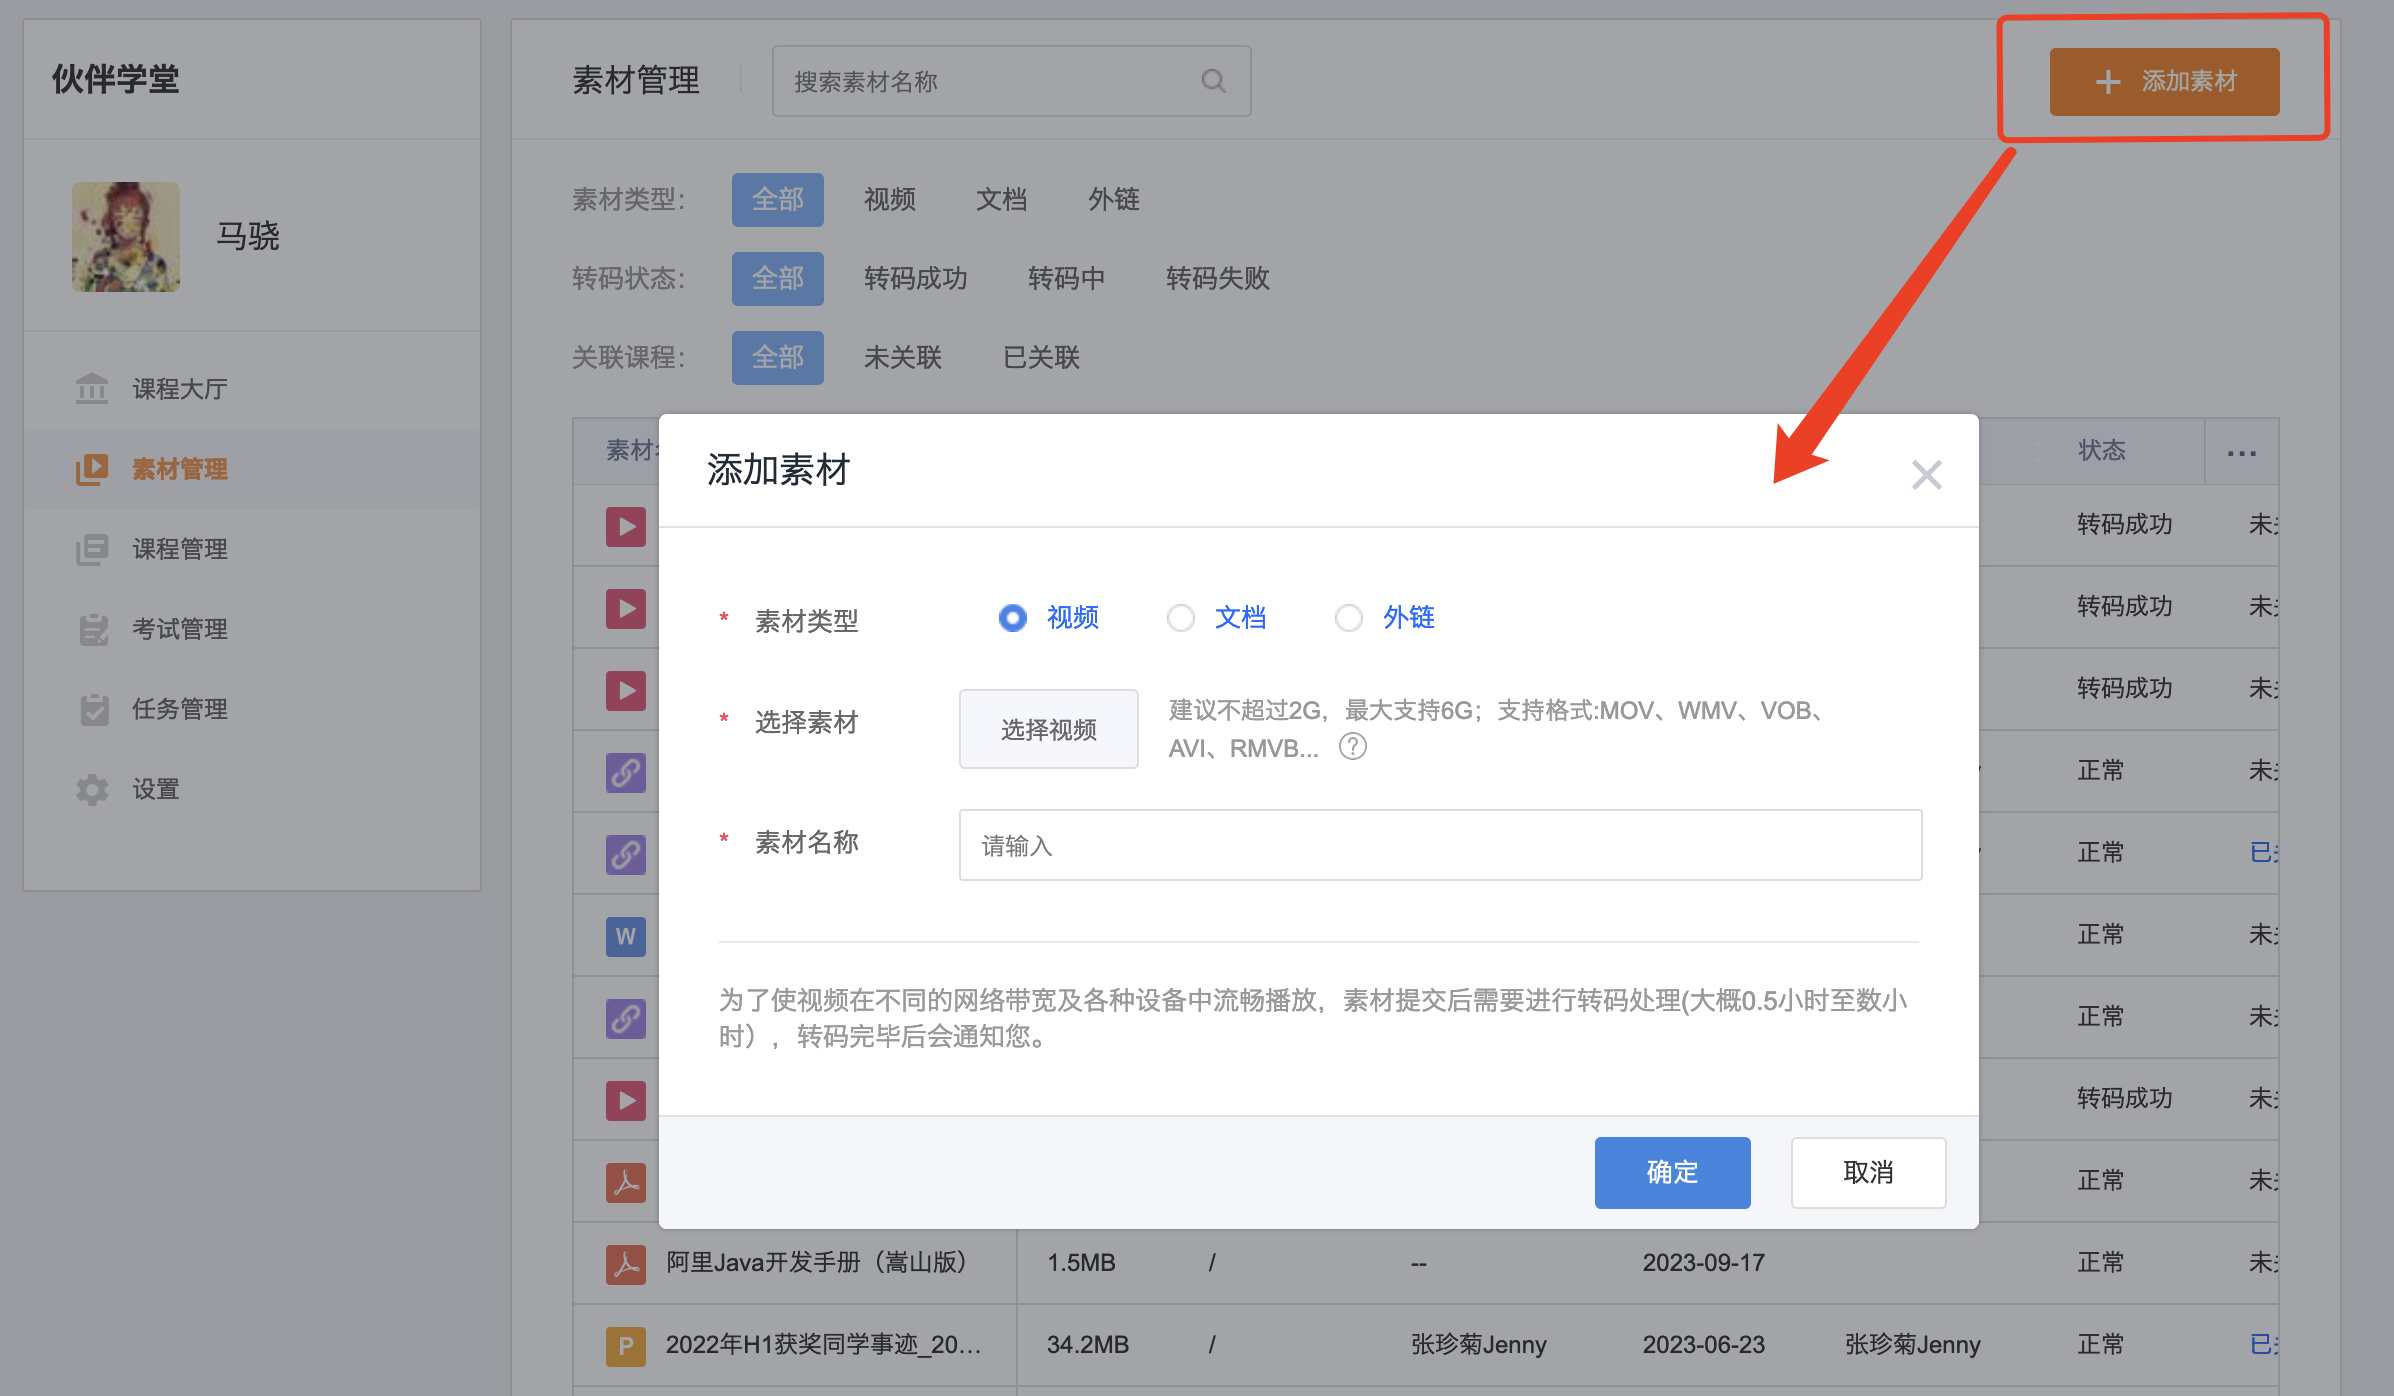This screenshot has width=2394, height=1396.
Task: Select 全部 under 素材类型 filter
Action: click(778, 200)
